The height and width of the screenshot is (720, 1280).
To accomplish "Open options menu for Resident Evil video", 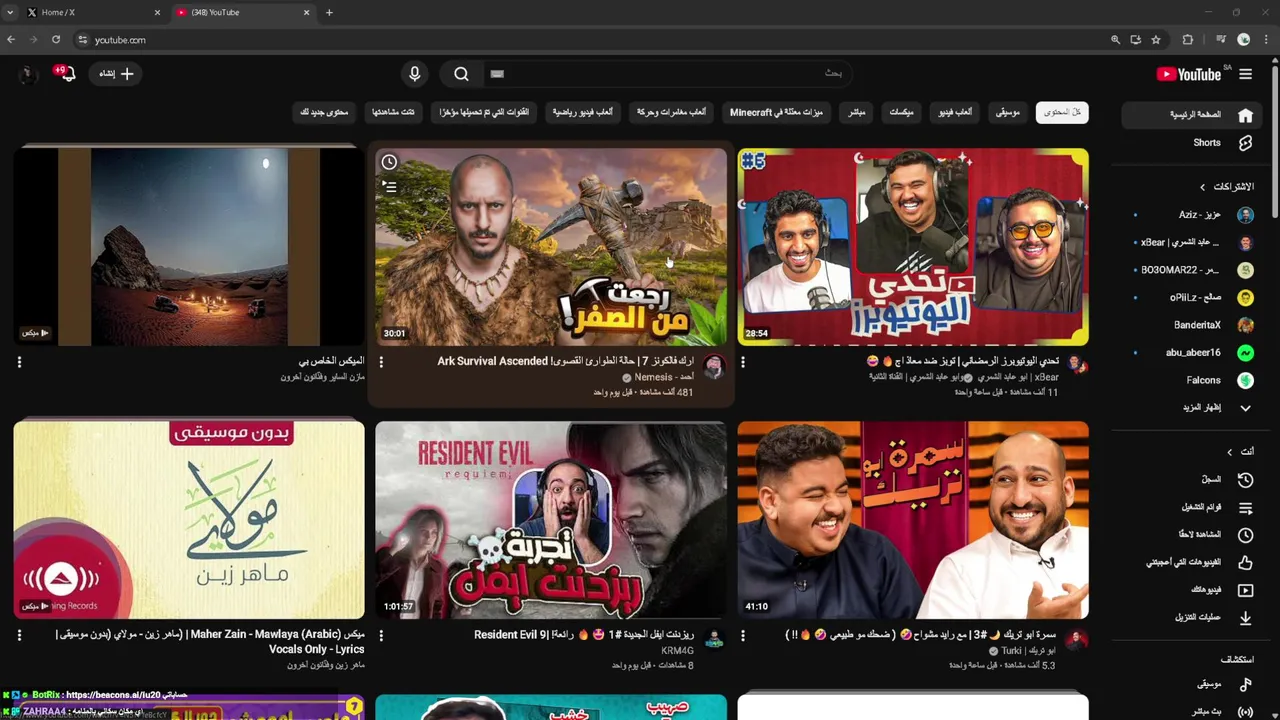I will pyautogui.click(x=381, y=635).
